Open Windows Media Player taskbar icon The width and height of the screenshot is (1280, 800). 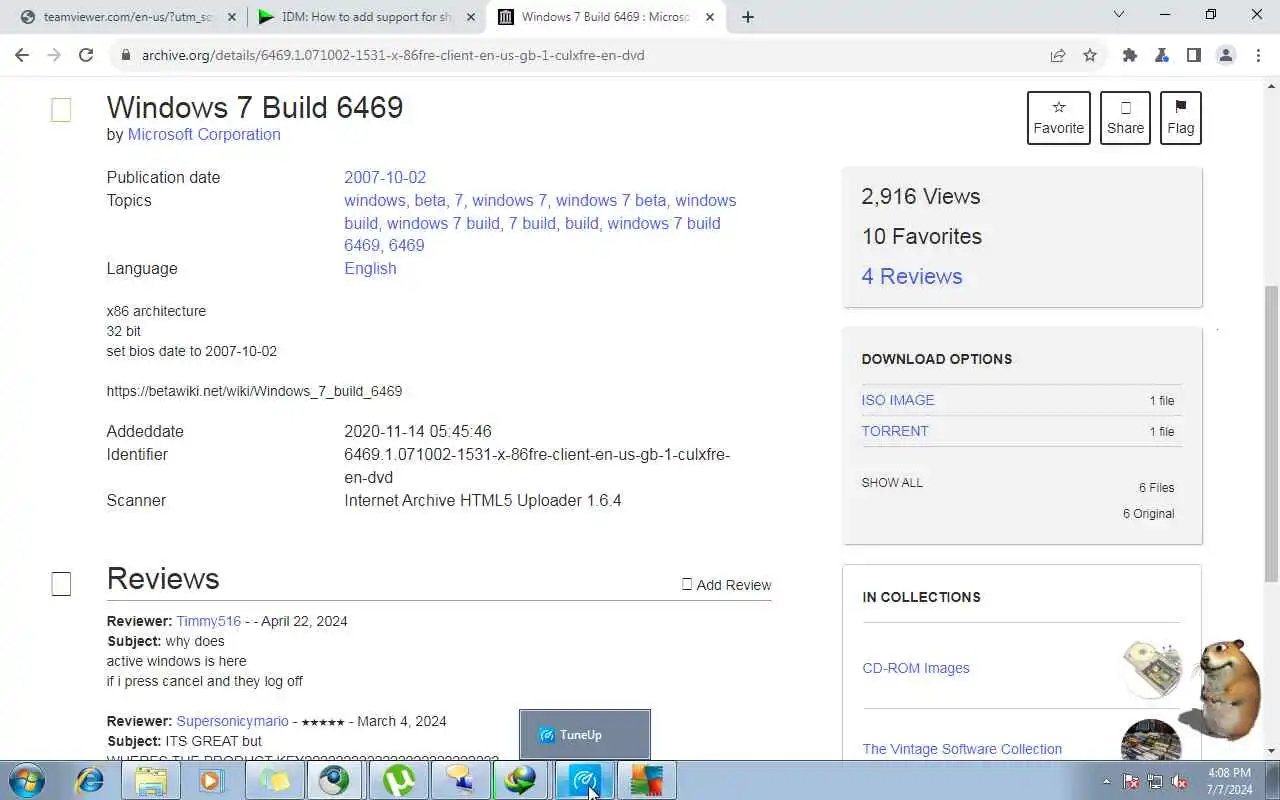point(212,781)
